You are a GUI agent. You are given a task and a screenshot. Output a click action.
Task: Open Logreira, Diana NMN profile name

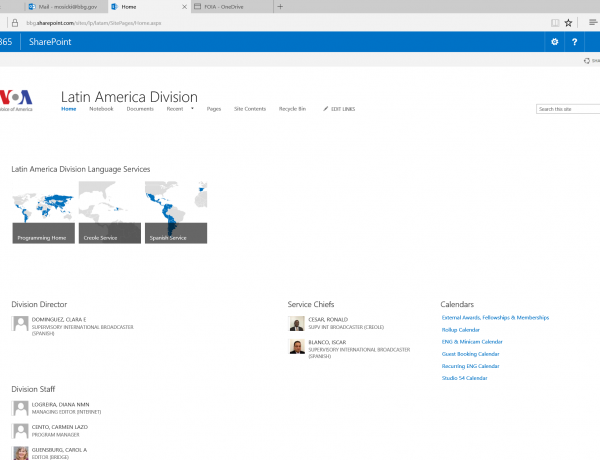[x=60, y=405]
